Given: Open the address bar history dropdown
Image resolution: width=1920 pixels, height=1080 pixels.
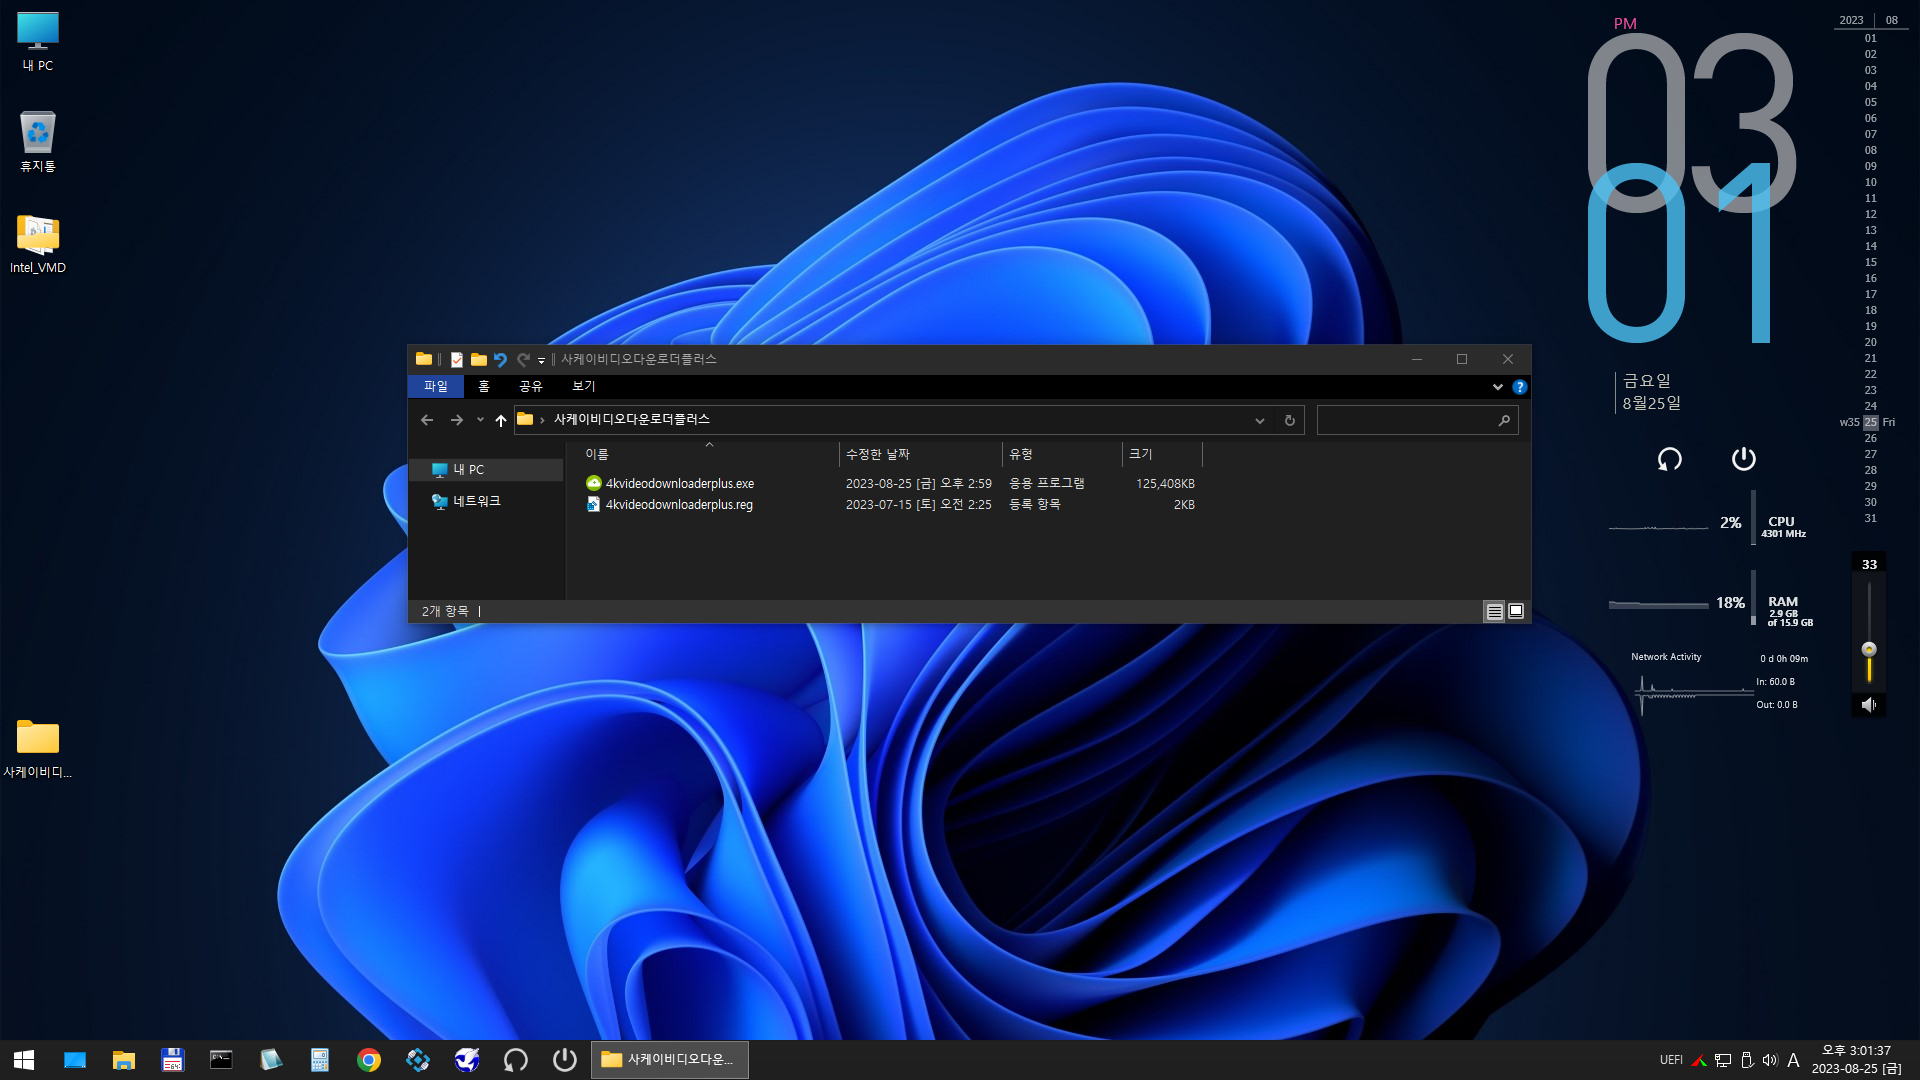Looking at the screenshot, I should click(x=1260, y=421).
